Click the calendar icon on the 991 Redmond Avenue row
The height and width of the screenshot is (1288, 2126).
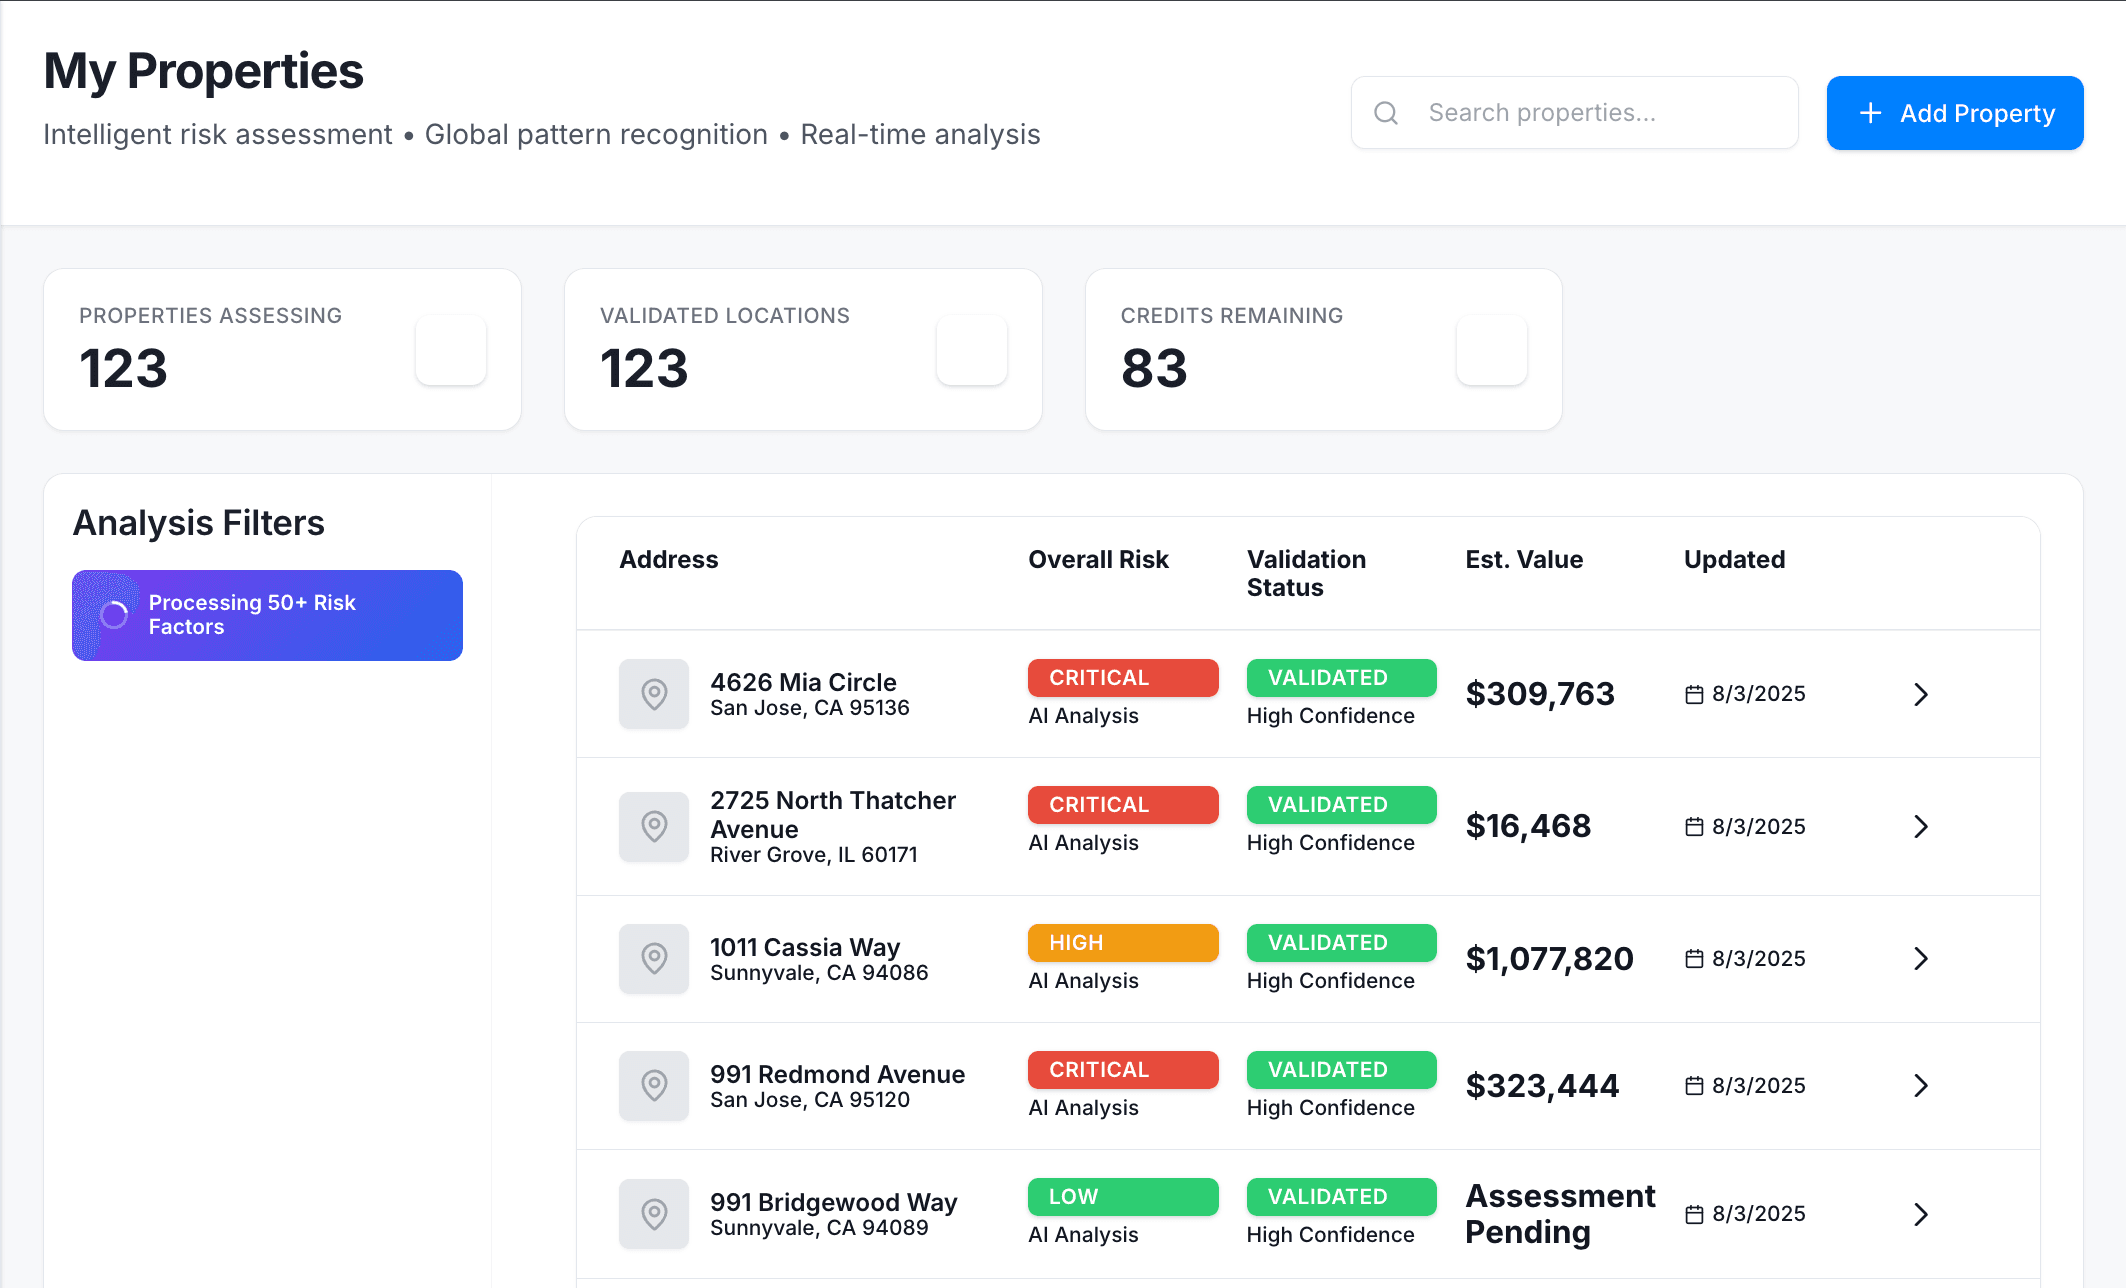point(1694,1085)
